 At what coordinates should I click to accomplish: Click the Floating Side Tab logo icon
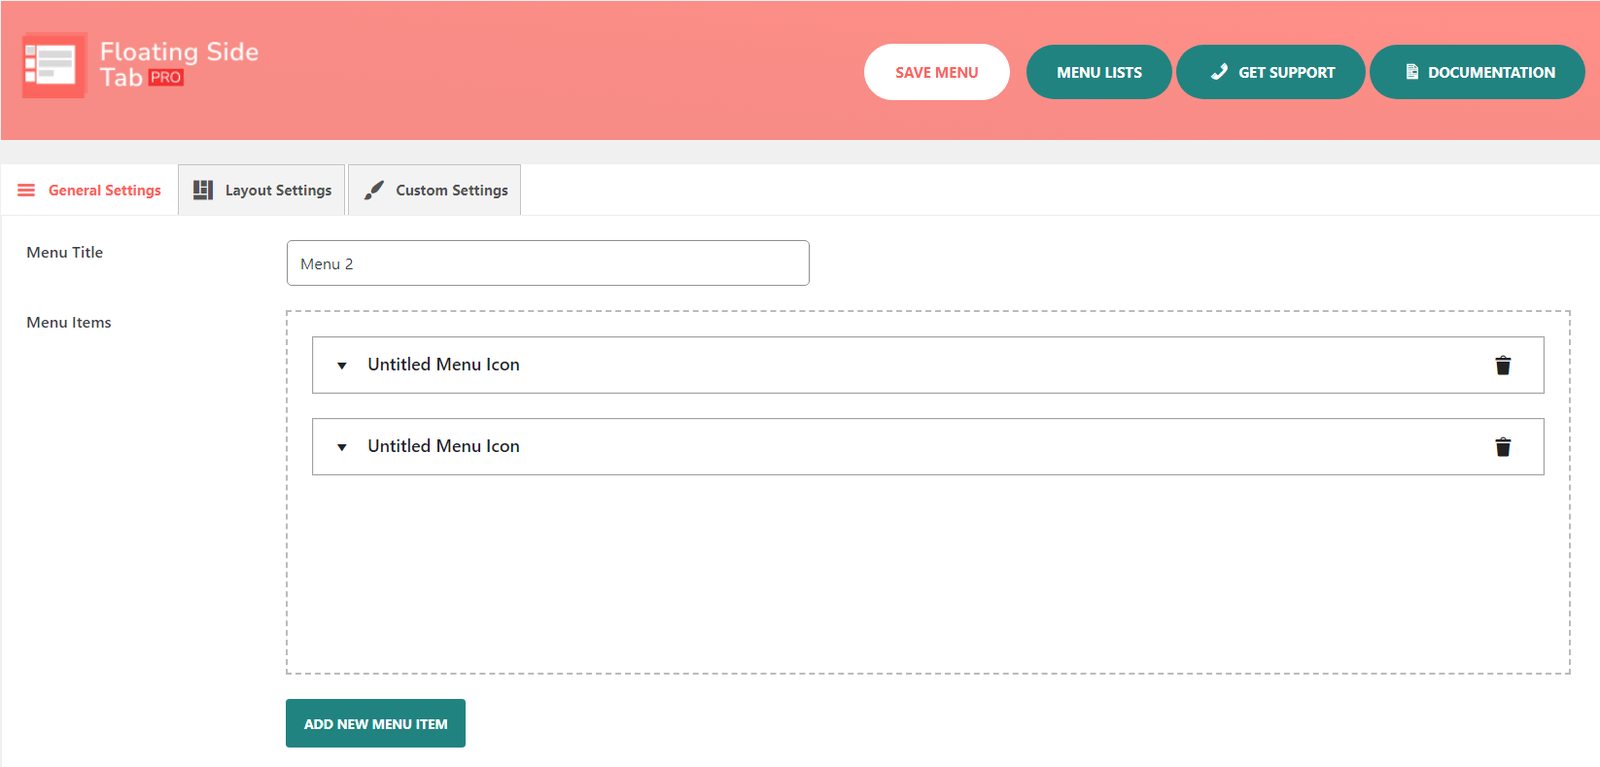click(x=54, y=65)
